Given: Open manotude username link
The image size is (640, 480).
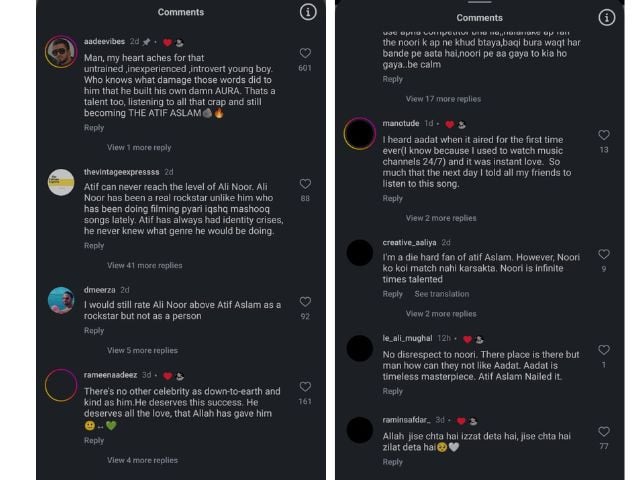Looking at the screenshot, I should coord(401,124).
